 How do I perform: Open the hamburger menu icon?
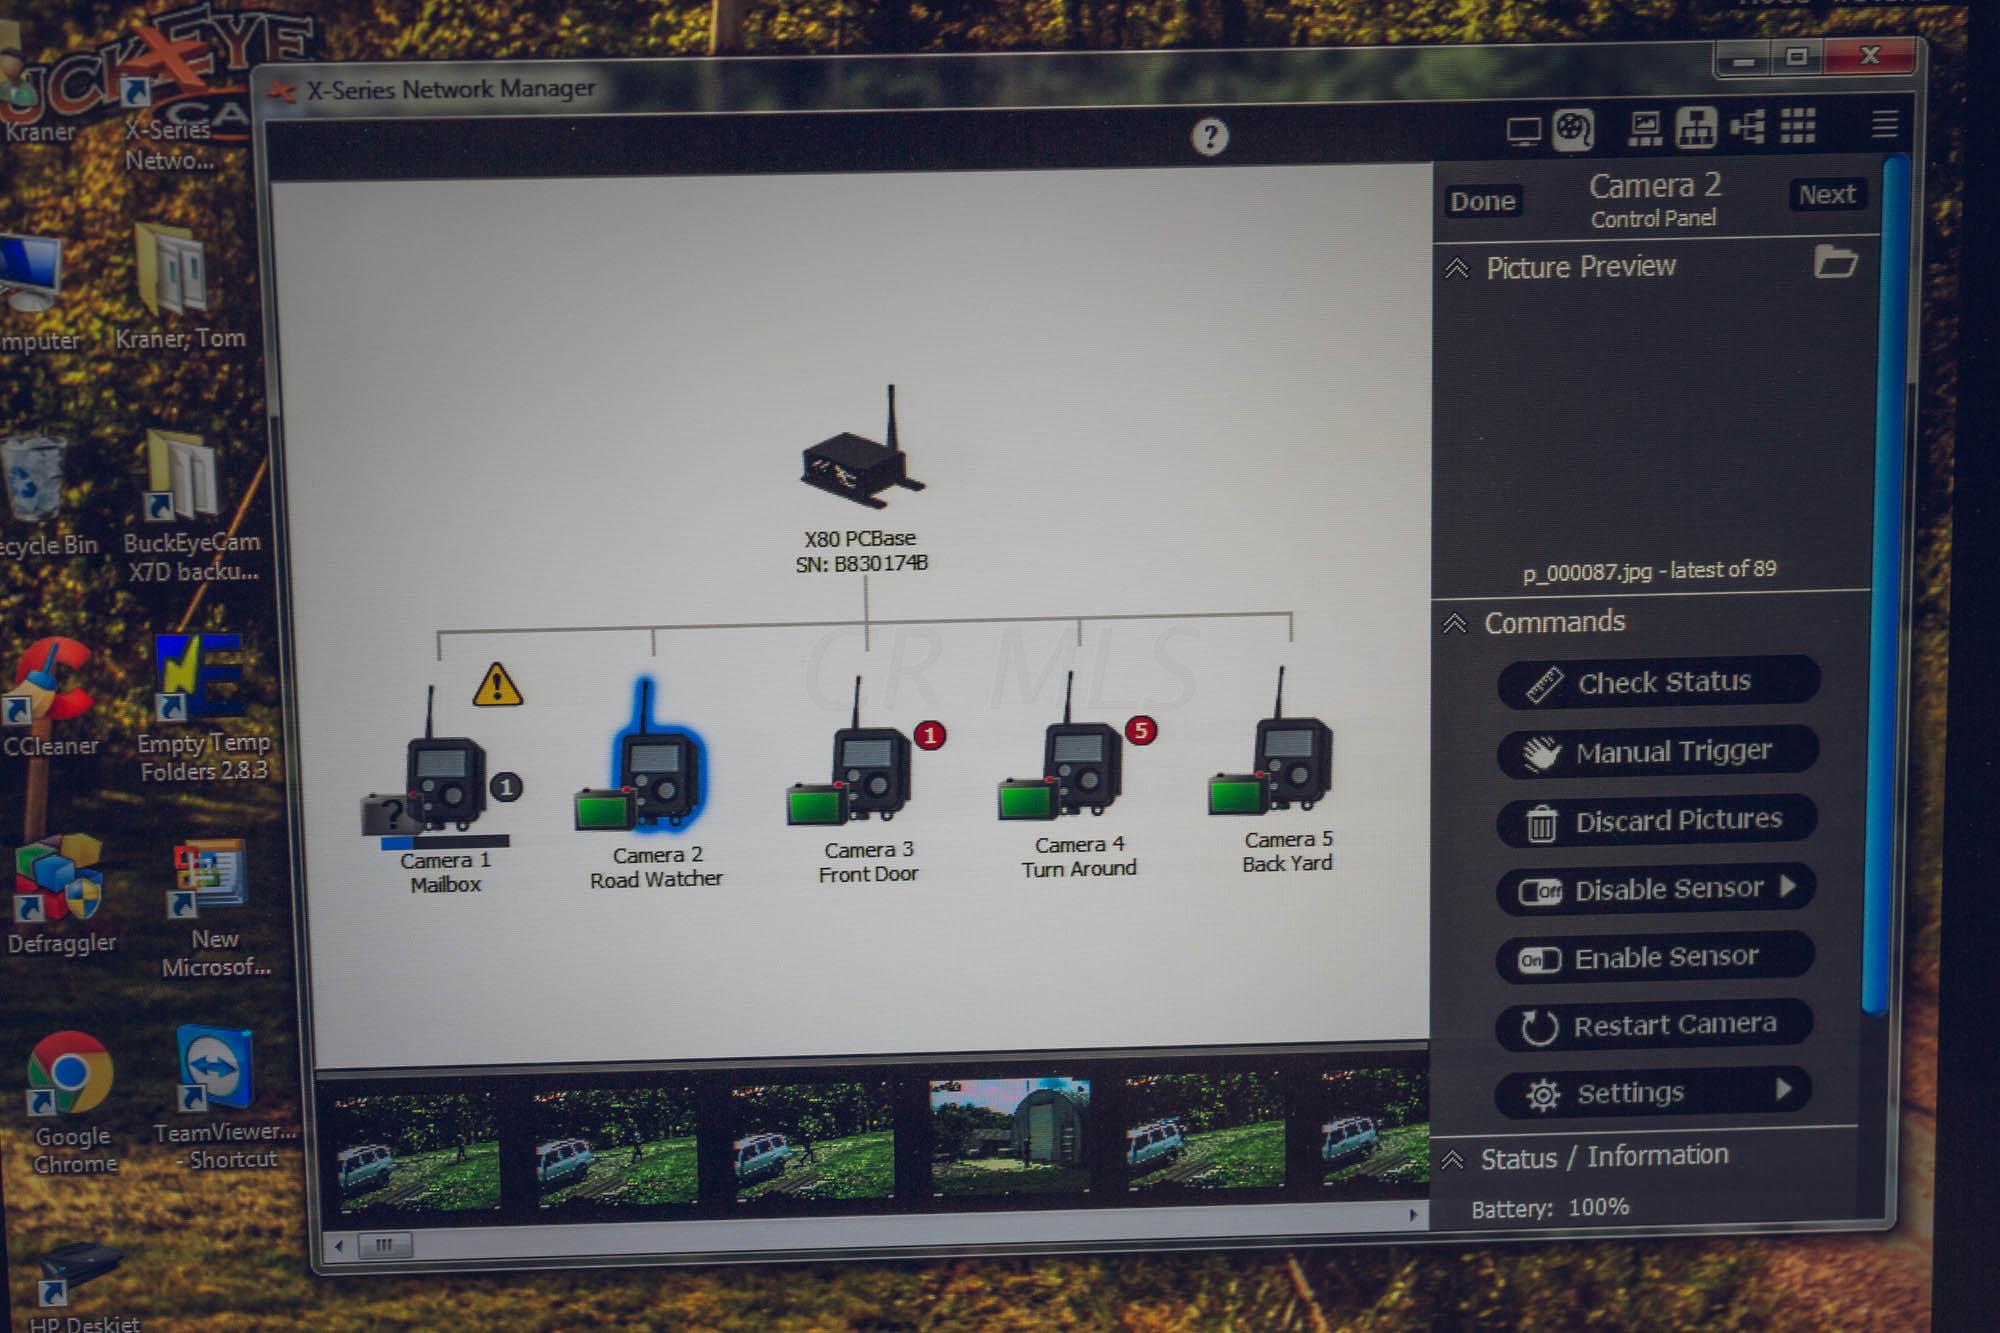coord(1884,125)
